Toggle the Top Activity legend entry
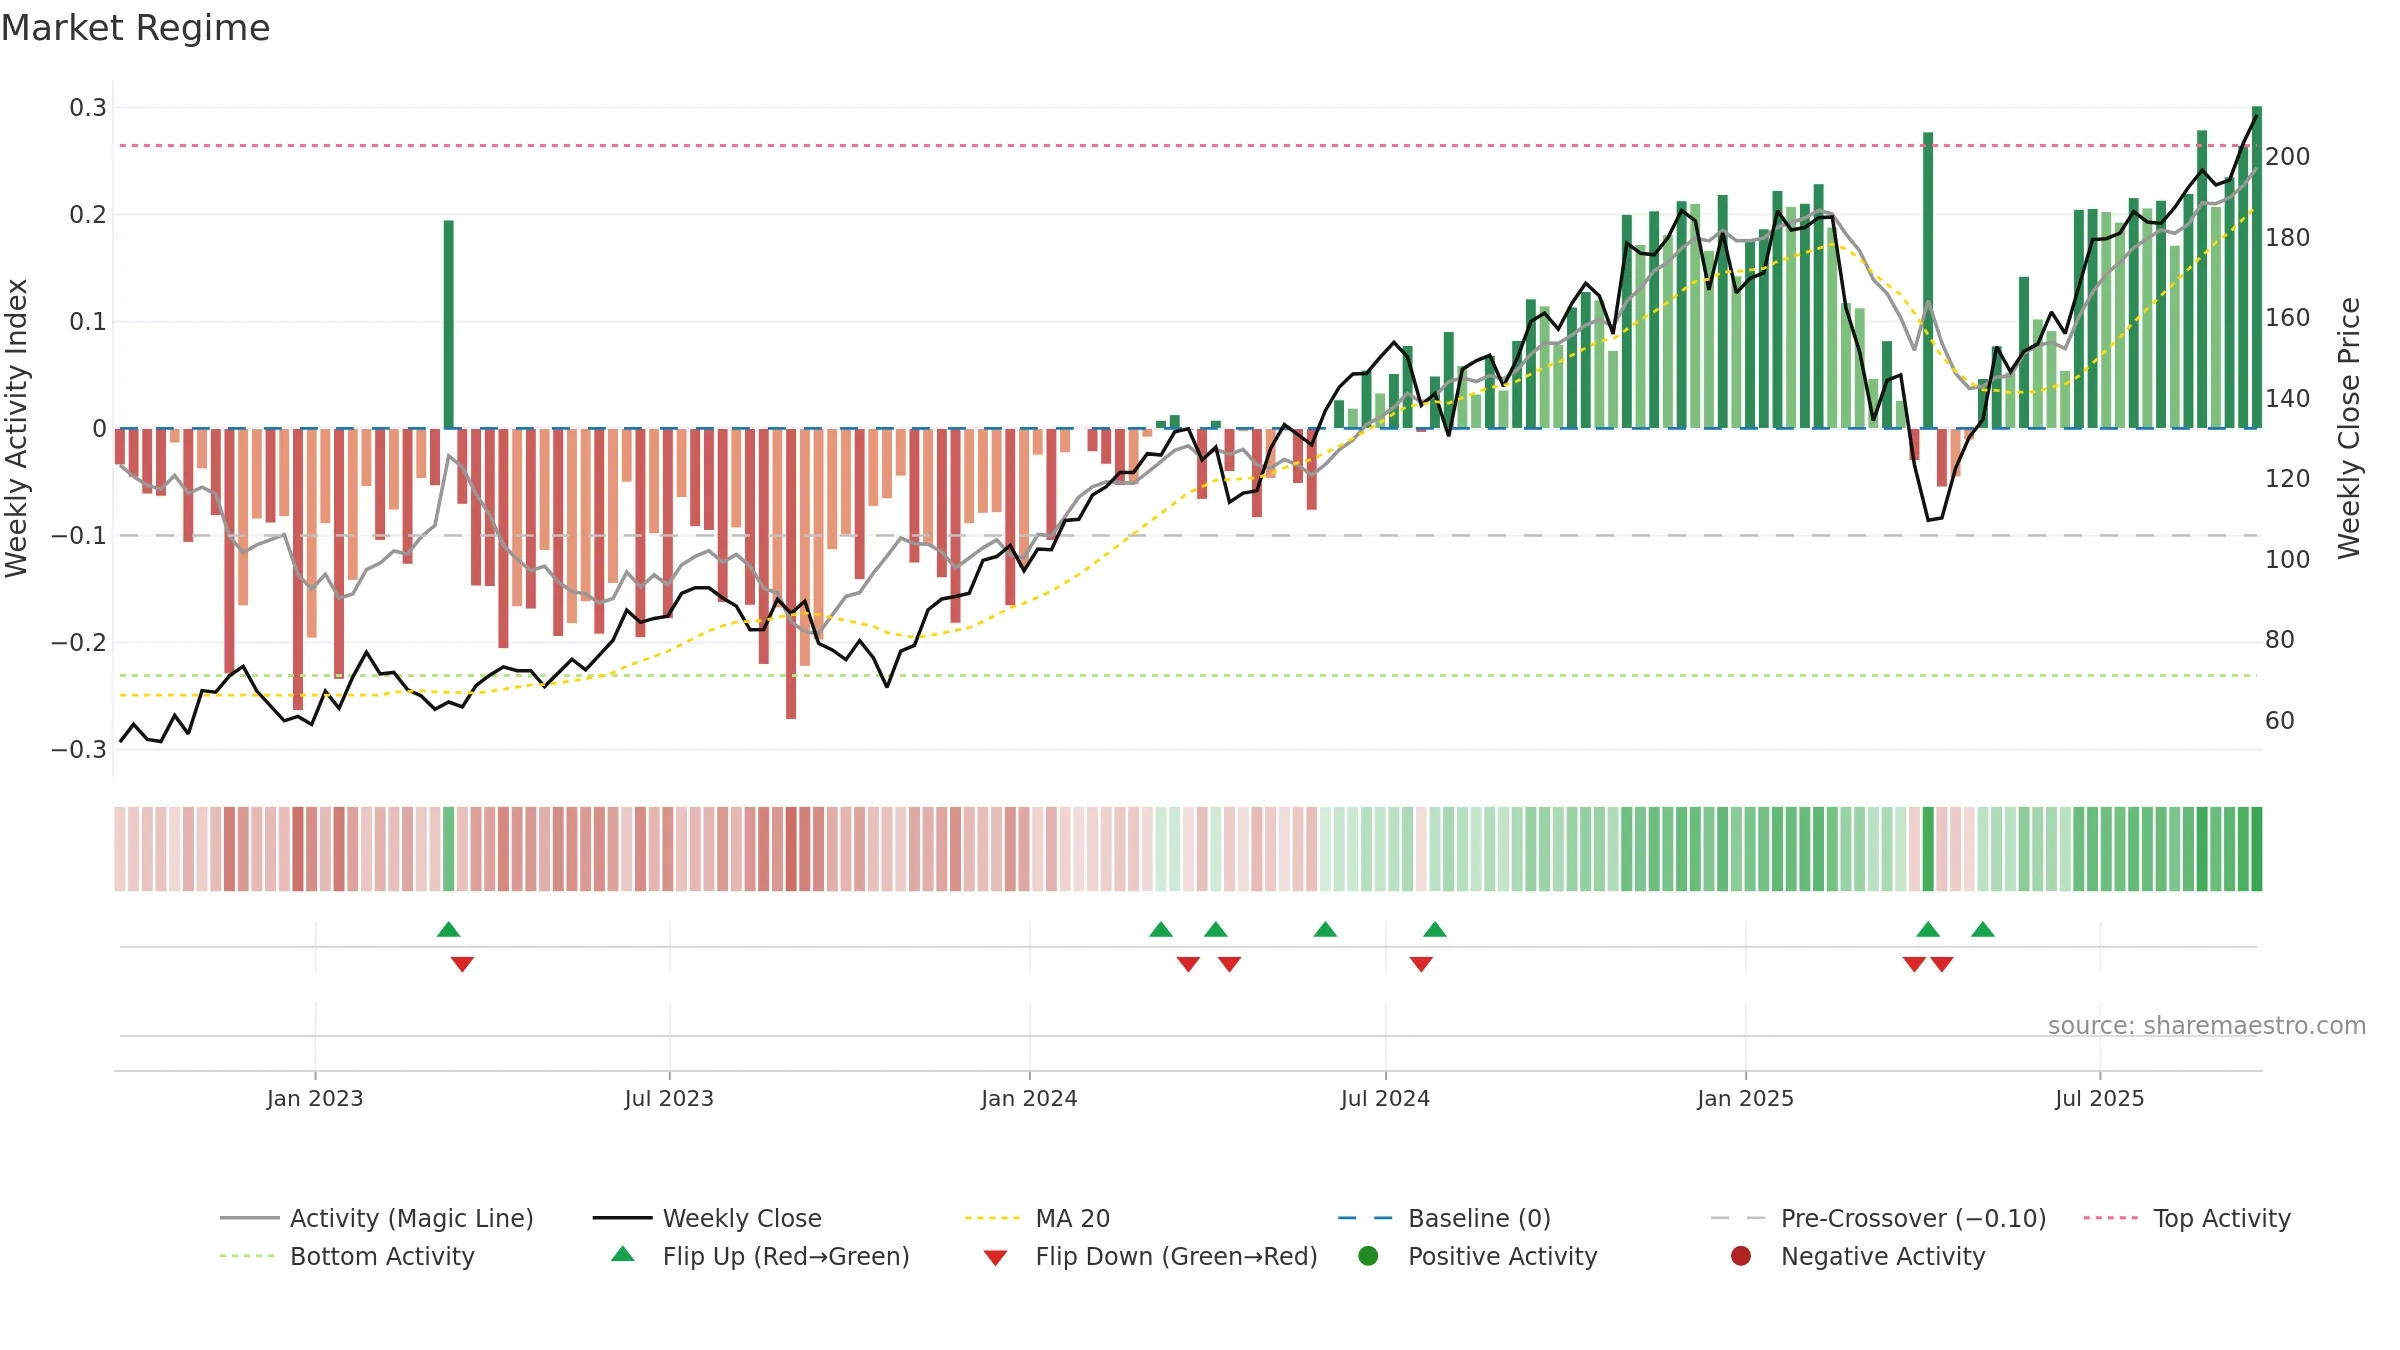Viewport: 2400px width, 1350px height. (x=2187, y=1218)
